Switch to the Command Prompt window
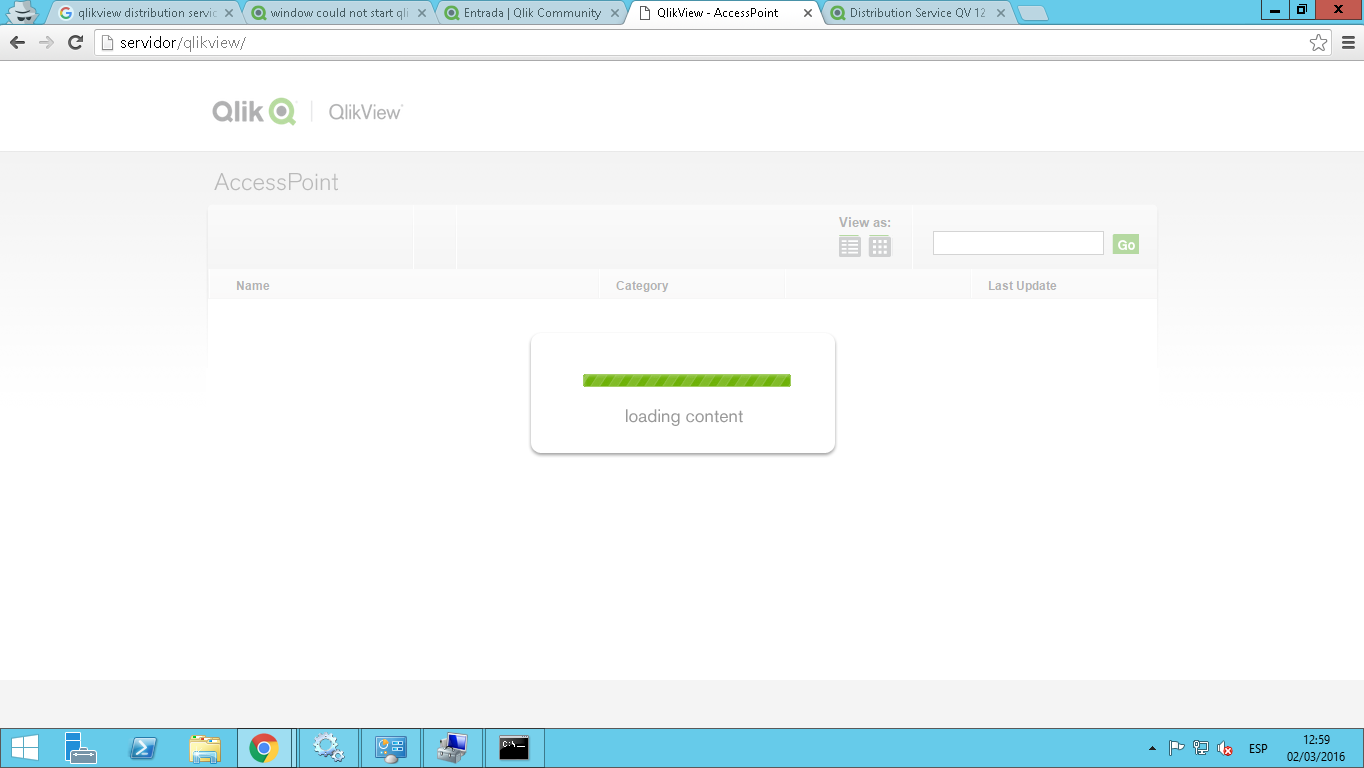 [514, 748]
